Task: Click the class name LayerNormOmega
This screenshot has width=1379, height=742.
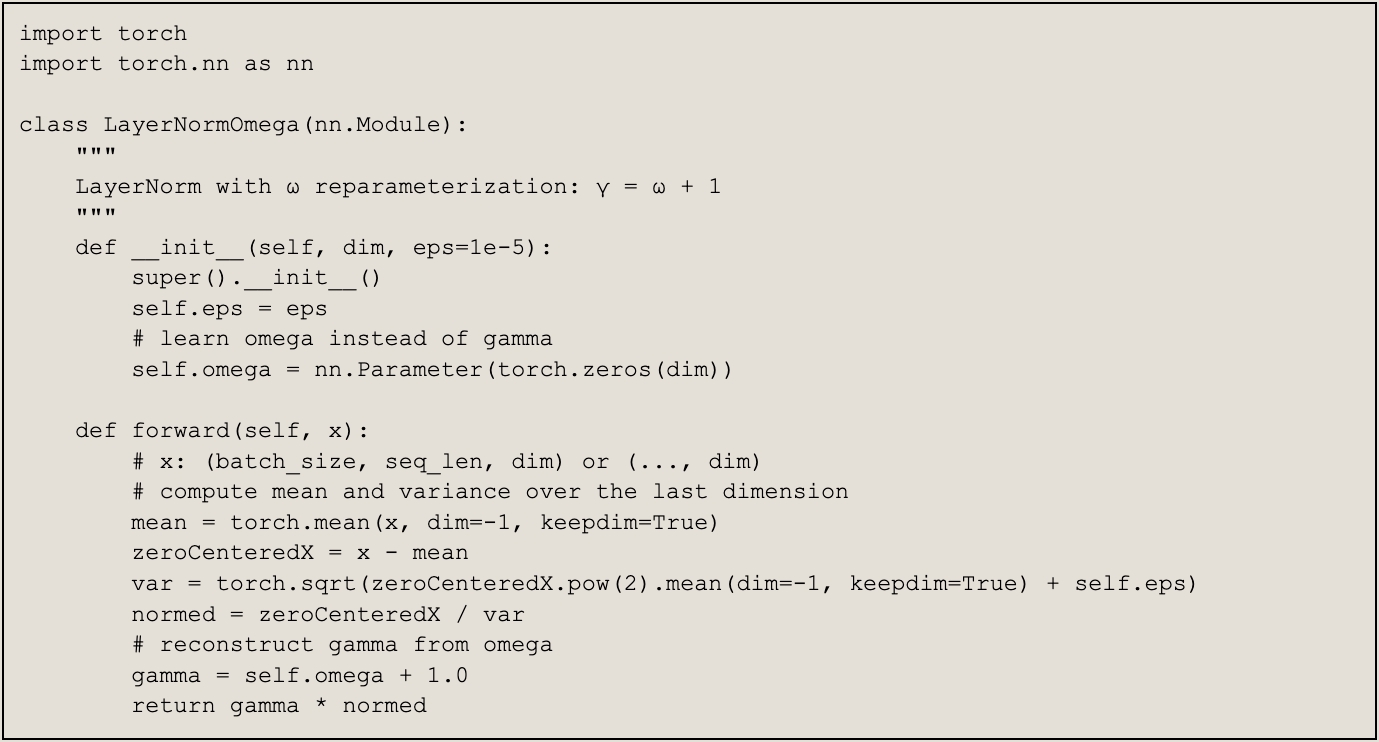Action: coord(201,125)
